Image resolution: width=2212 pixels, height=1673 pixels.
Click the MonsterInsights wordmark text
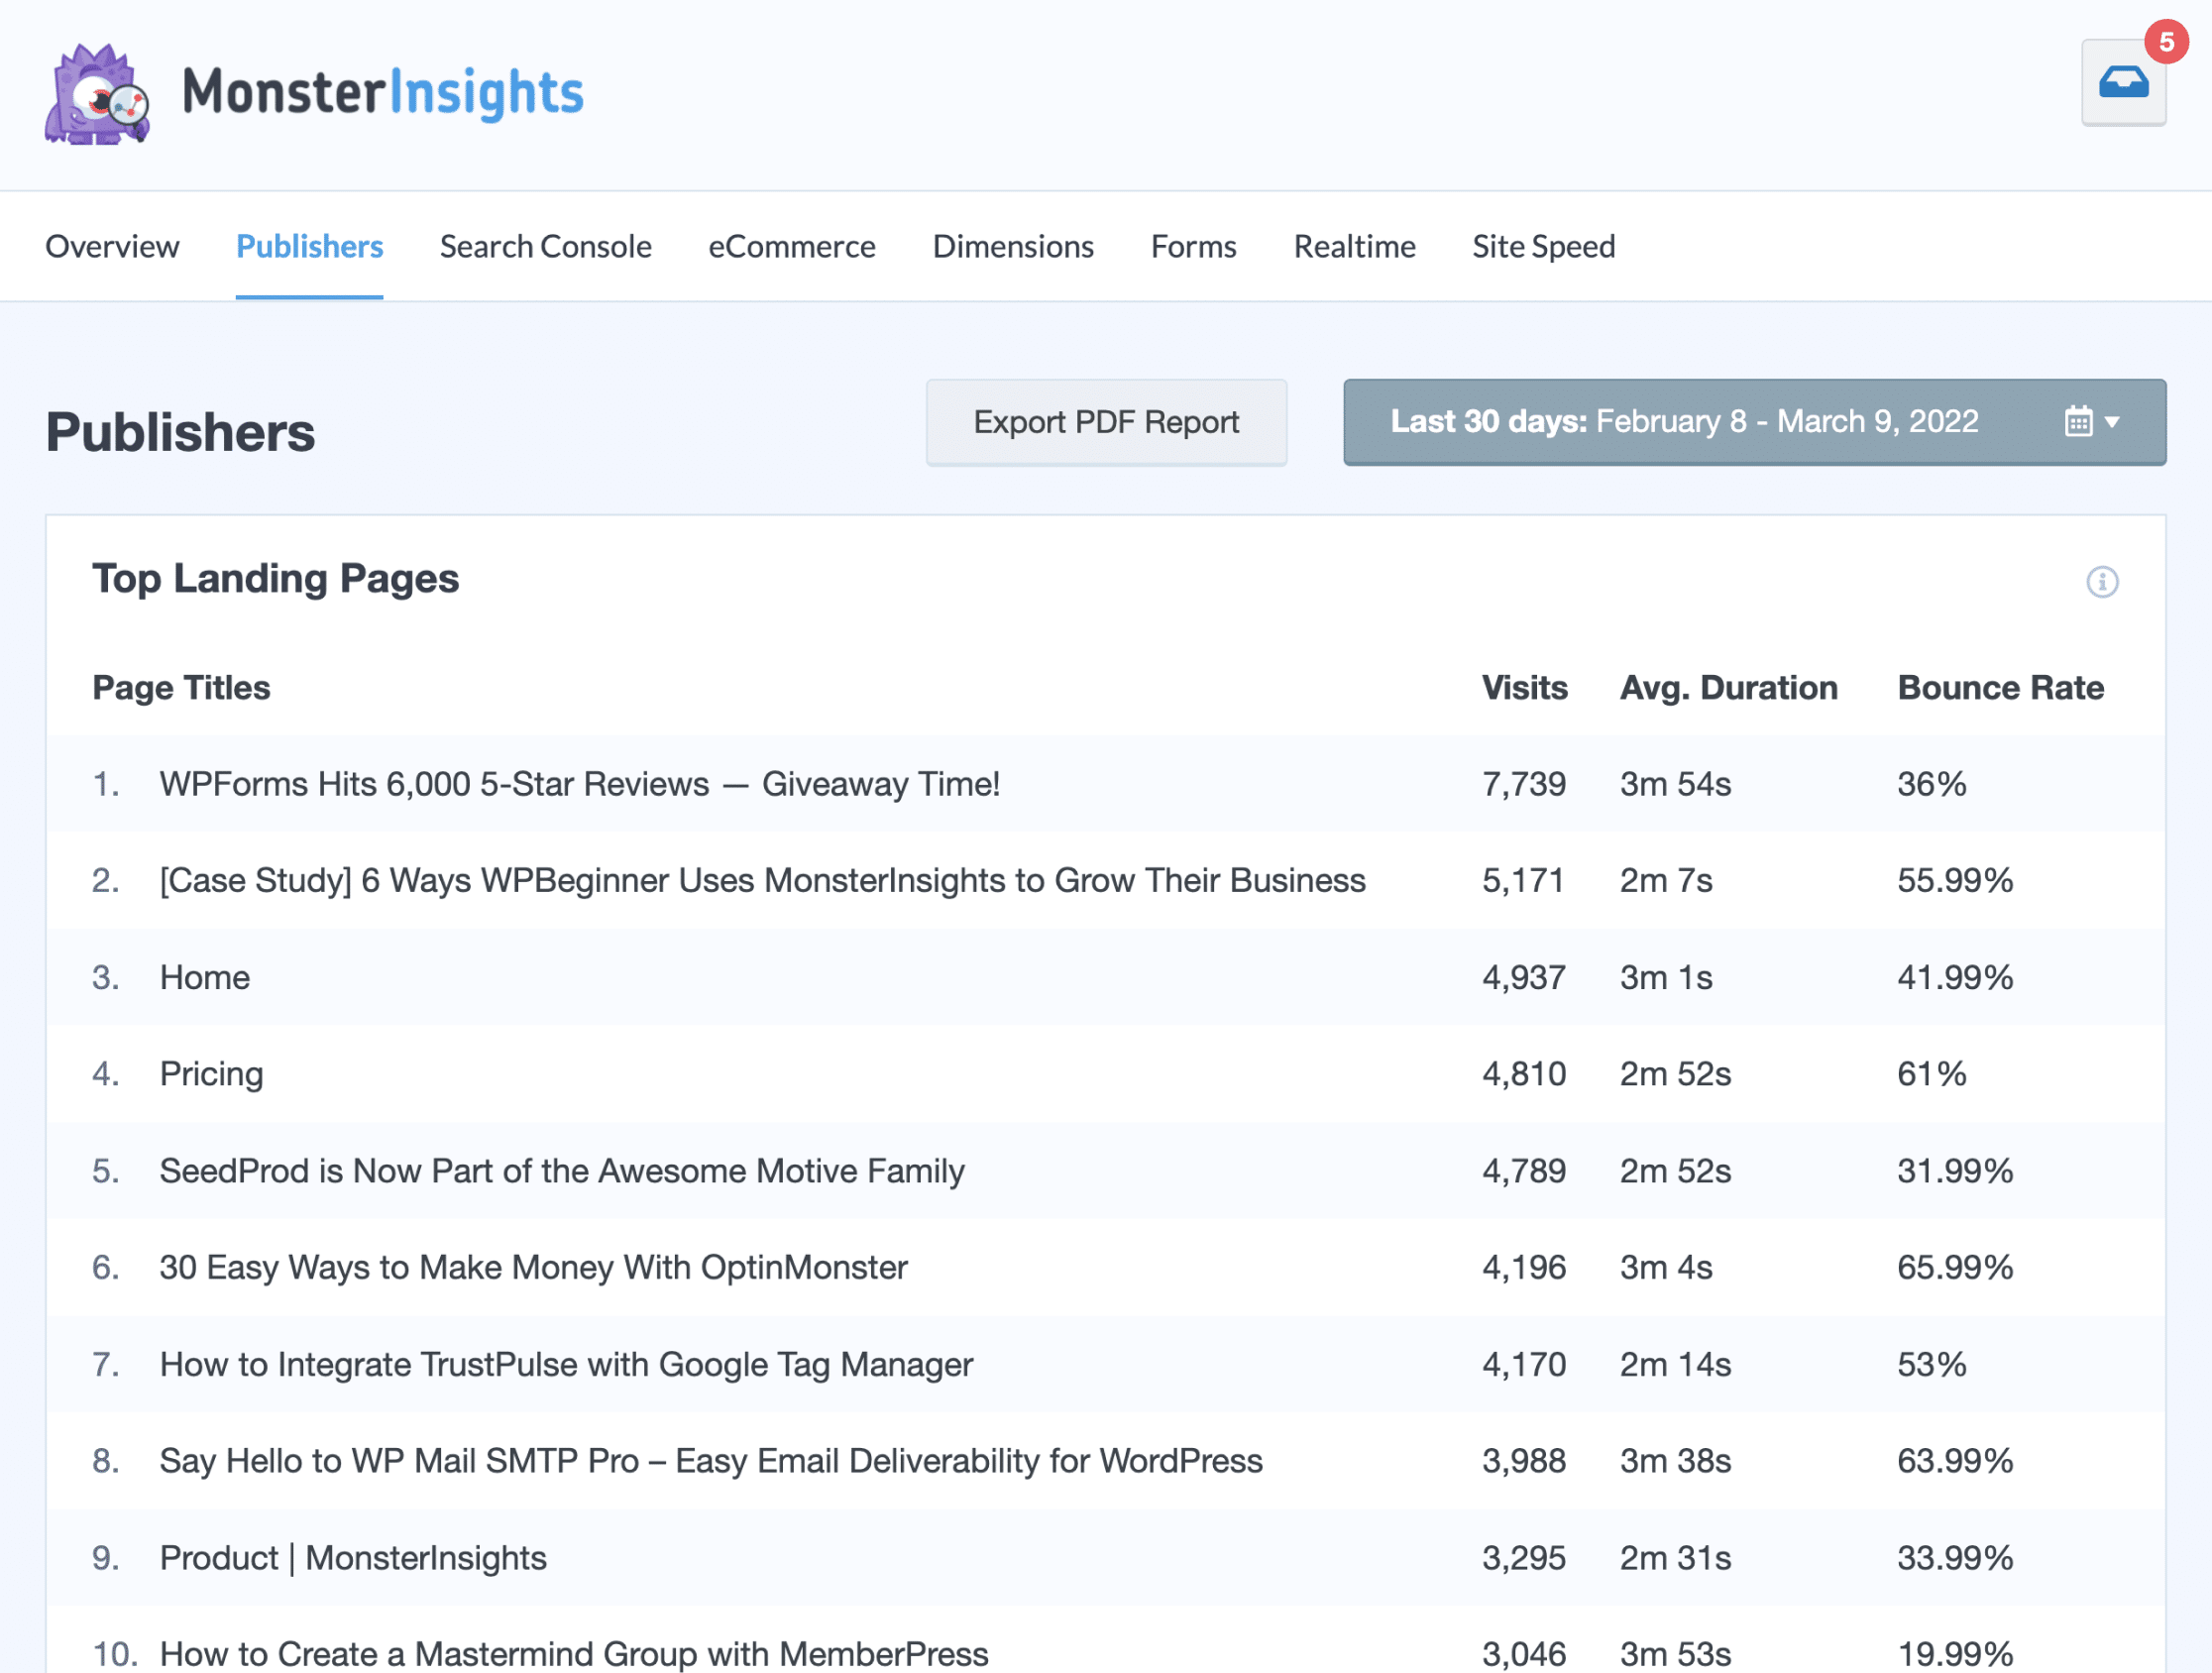pos(383,93)
